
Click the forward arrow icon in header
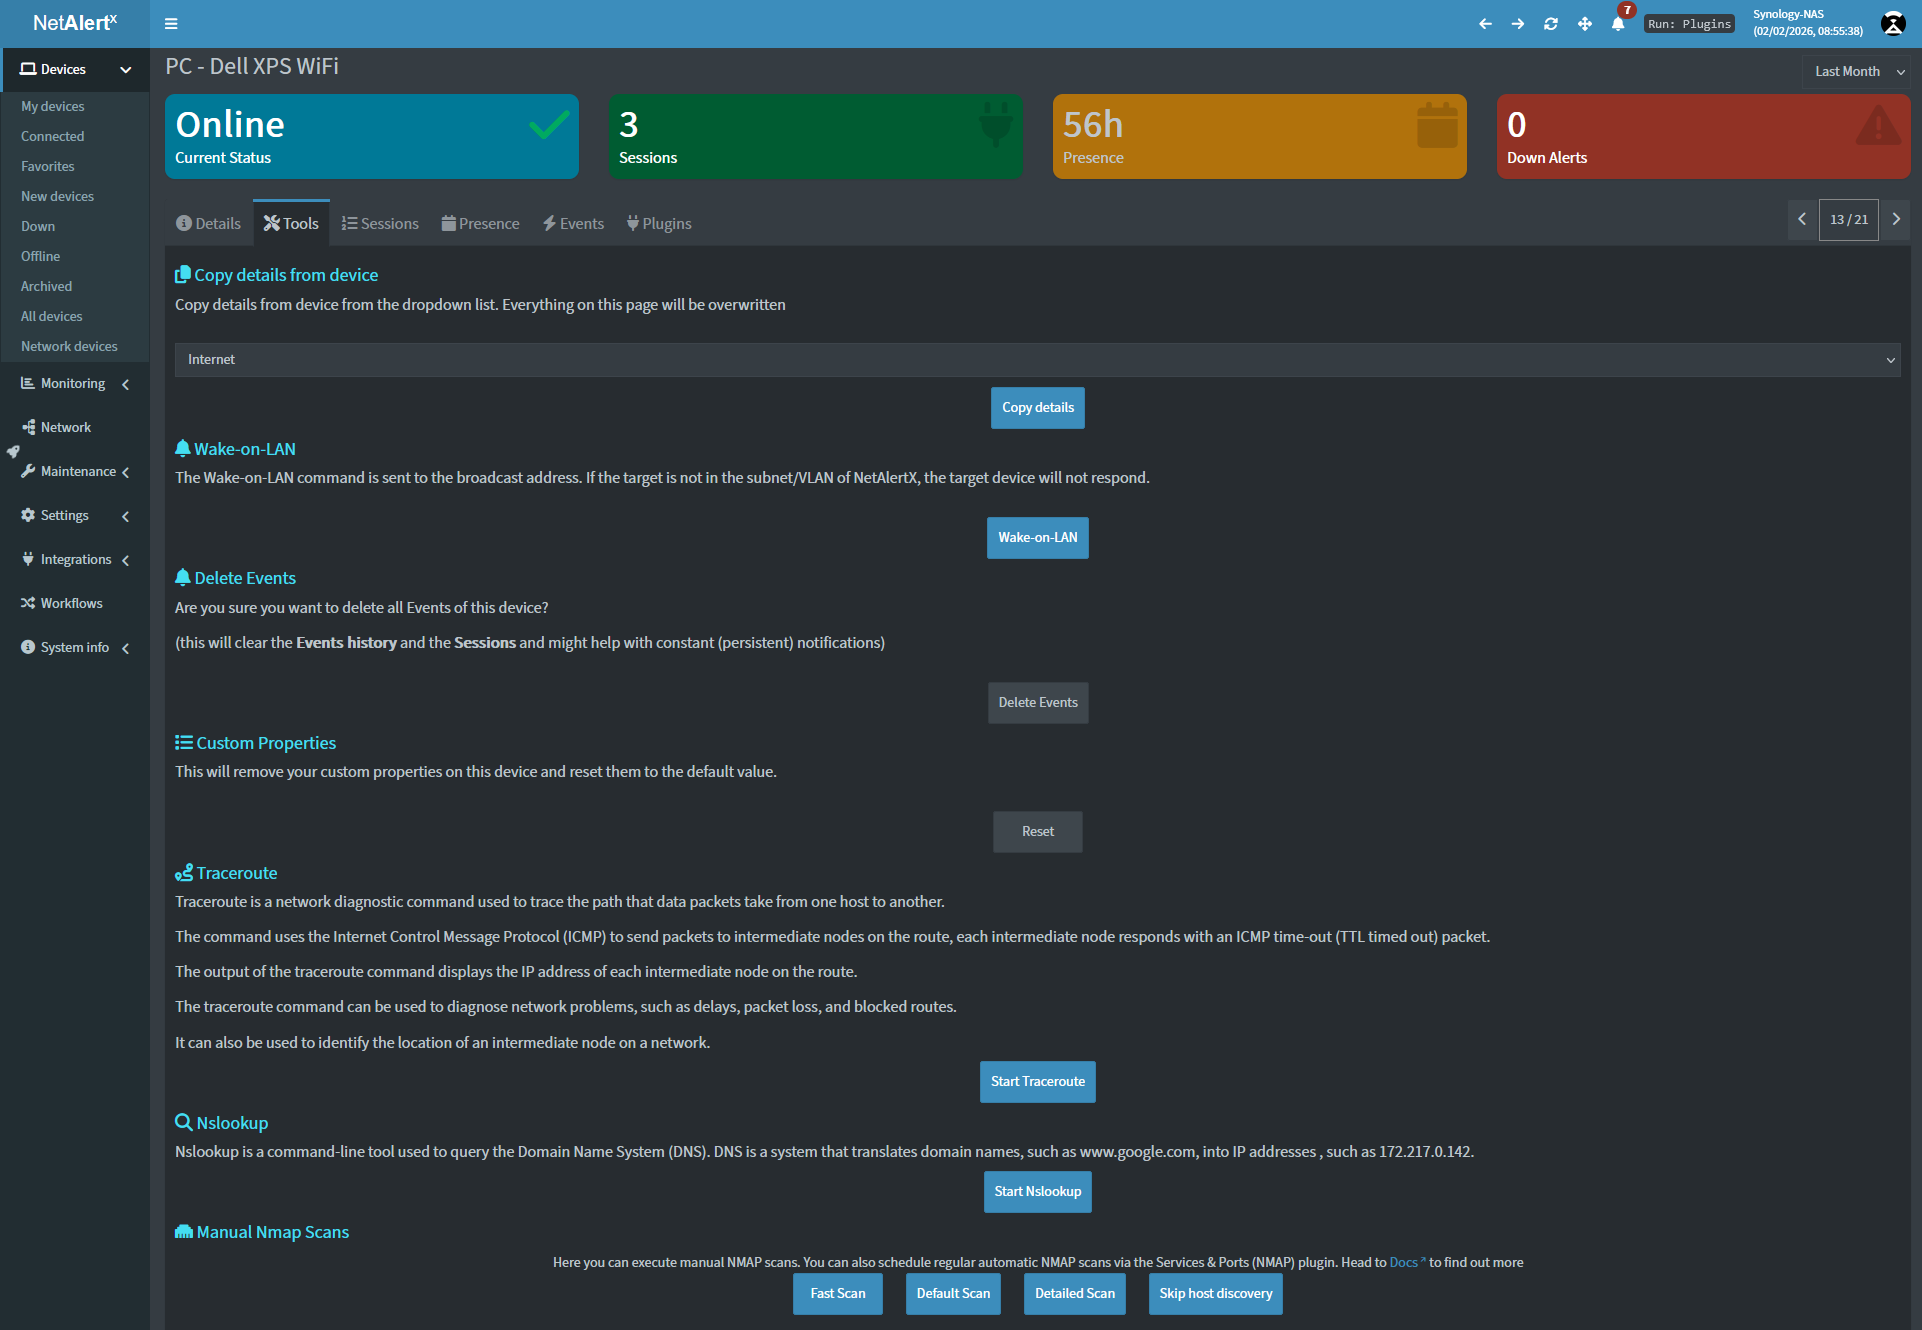coord(1518,24)
